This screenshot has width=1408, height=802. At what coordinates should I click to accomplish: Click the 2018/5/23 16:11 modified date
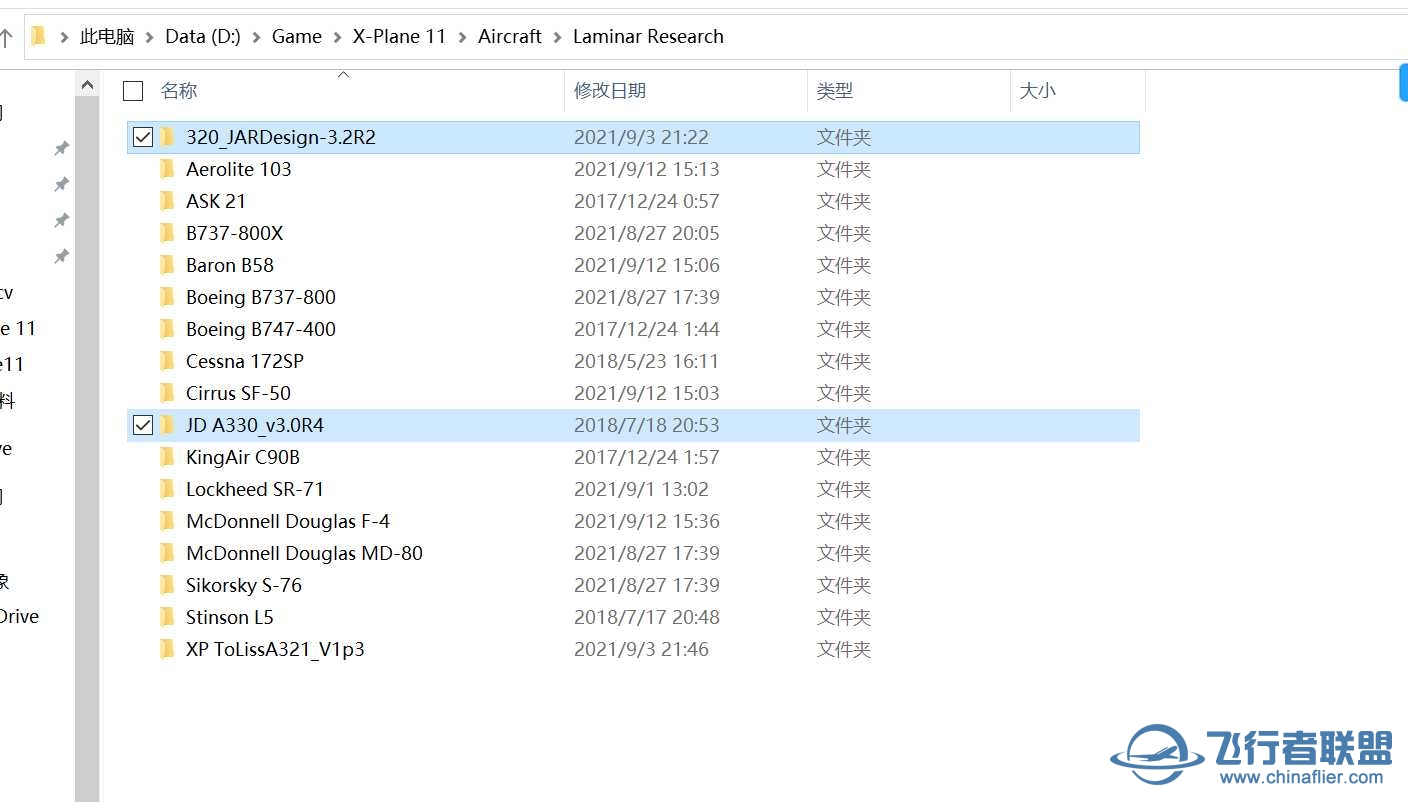click(646, 361)
